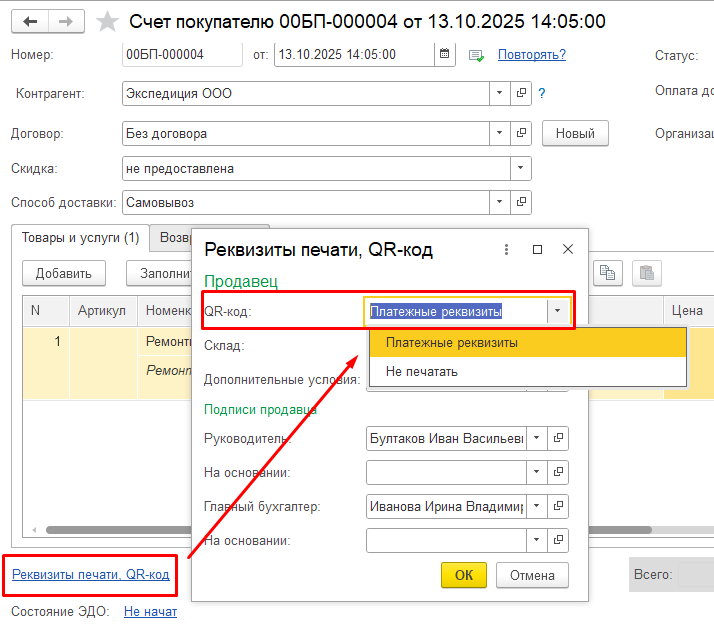The height and width of the screenshot is (624, 714).
Task: Open the dialog's three-dot more menu
Action: tap(506, 249)
